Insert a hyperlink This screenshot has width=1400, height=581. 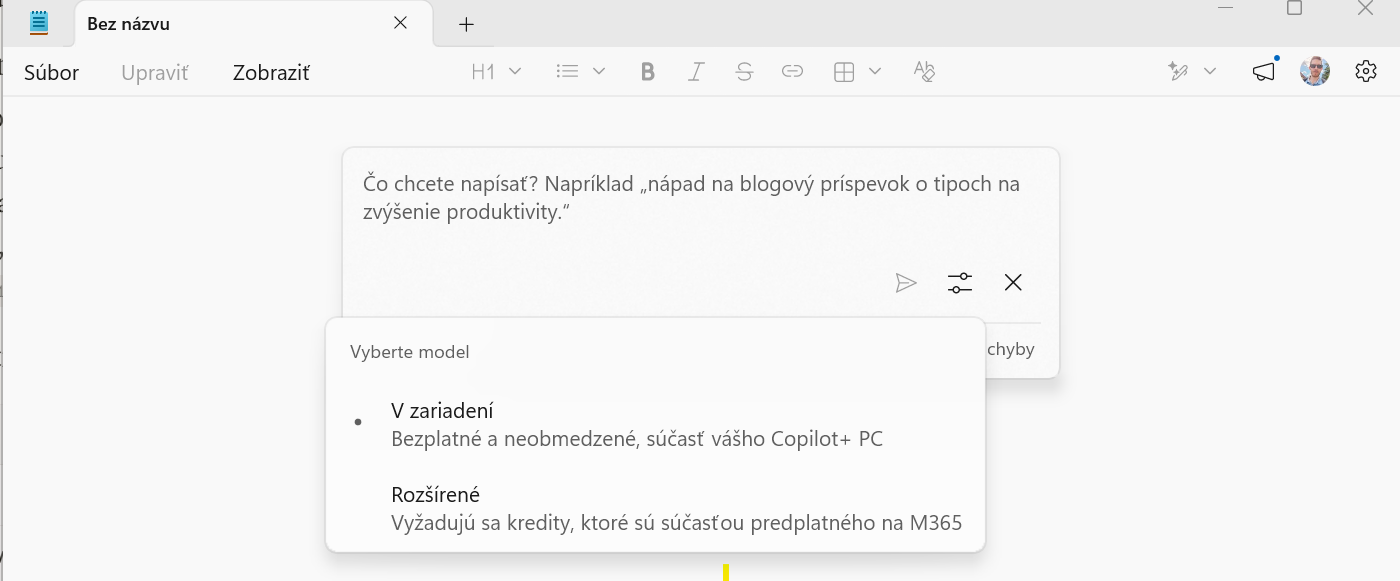click(x=792, y=72)
